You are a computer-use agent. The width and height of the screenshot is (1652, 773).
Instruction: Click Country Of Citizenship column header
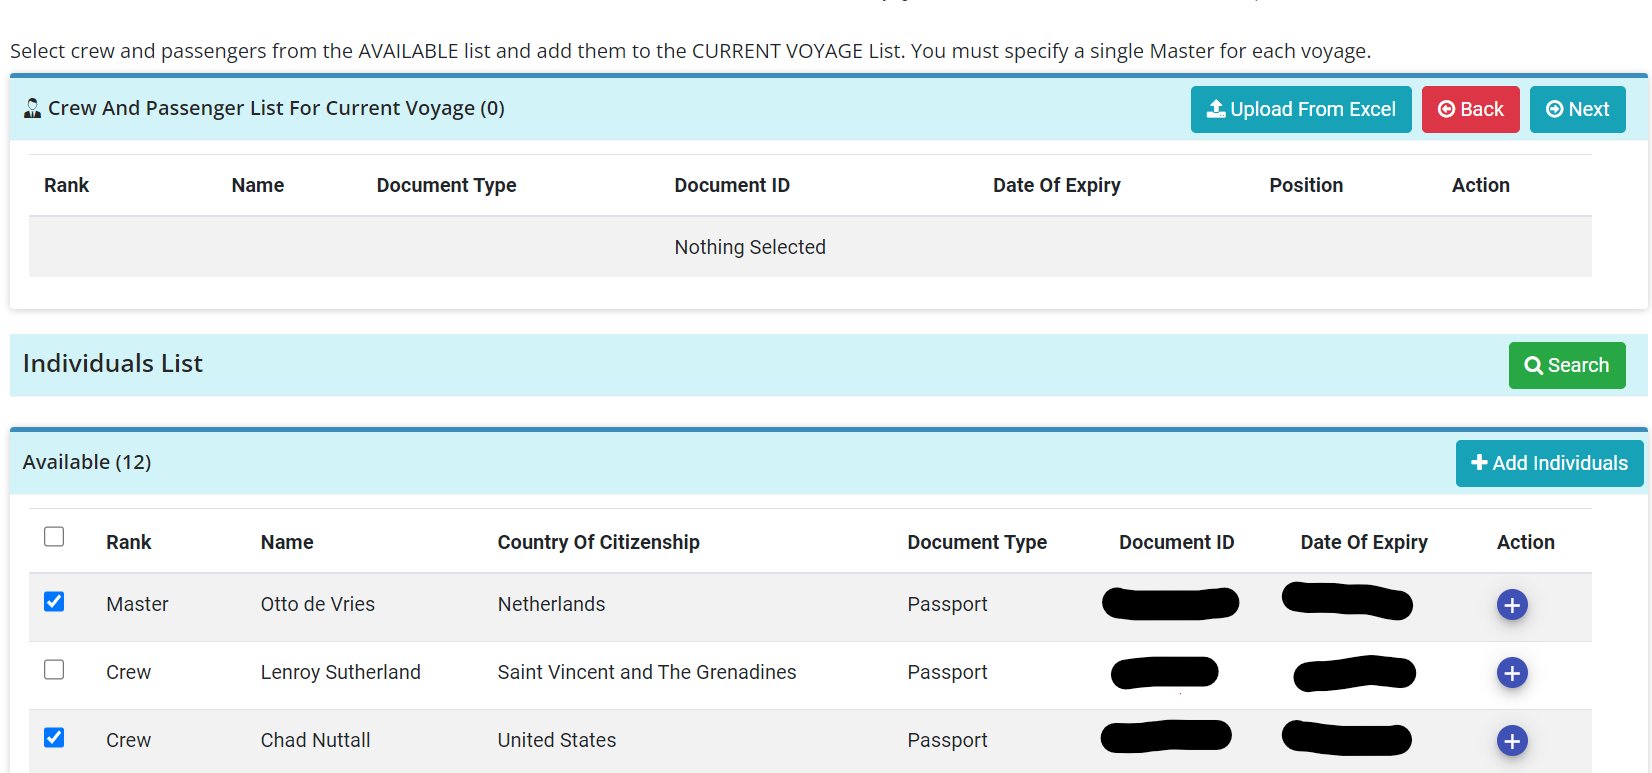pos(598,542)
